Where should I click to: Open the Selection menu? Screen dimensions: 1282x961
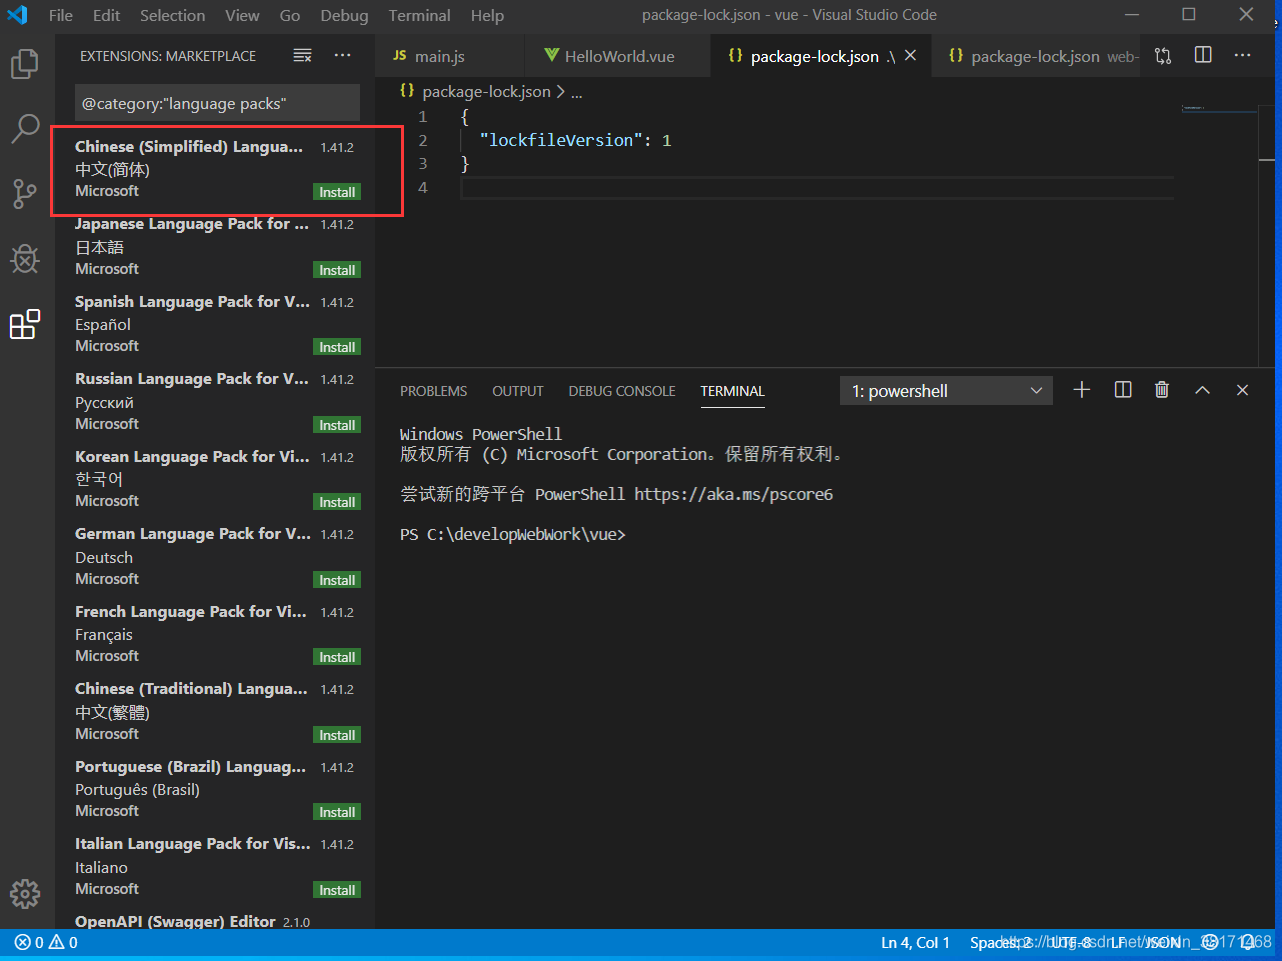(x=173, y=15)
